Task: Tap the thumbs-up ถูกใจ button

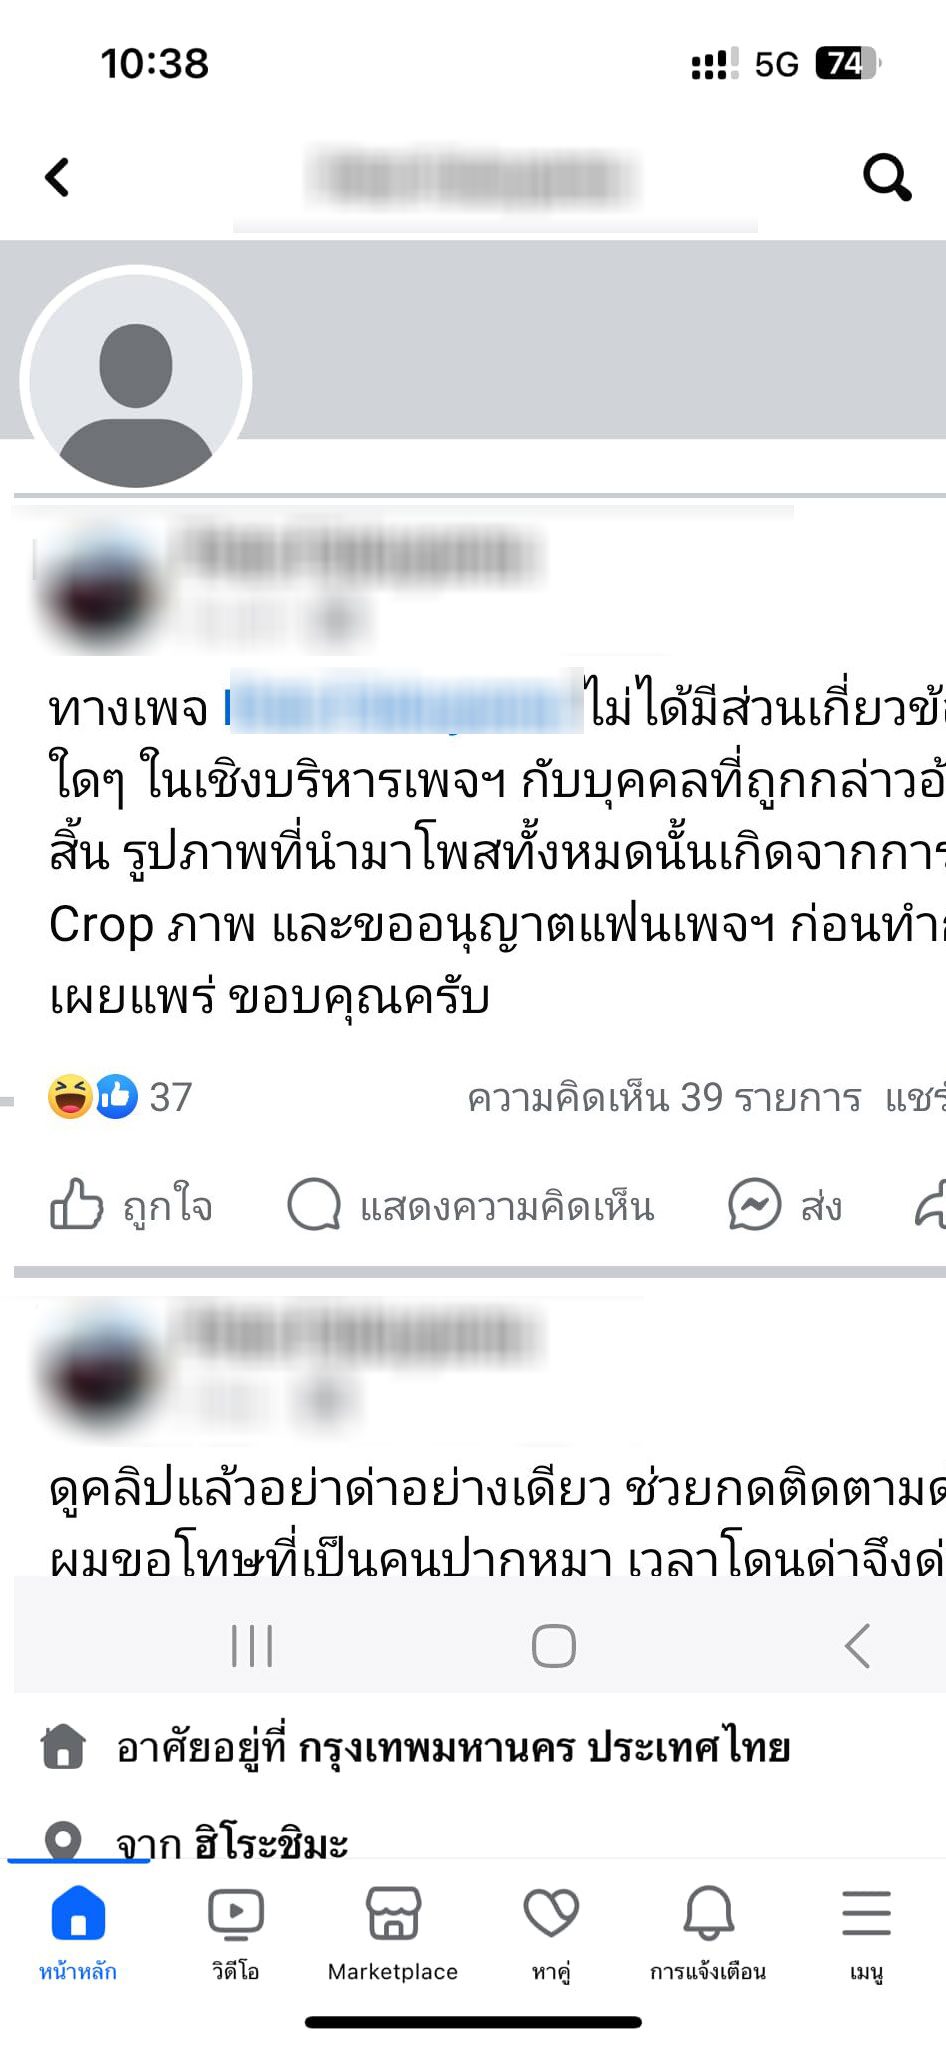Action: (x=131, y=1205)
